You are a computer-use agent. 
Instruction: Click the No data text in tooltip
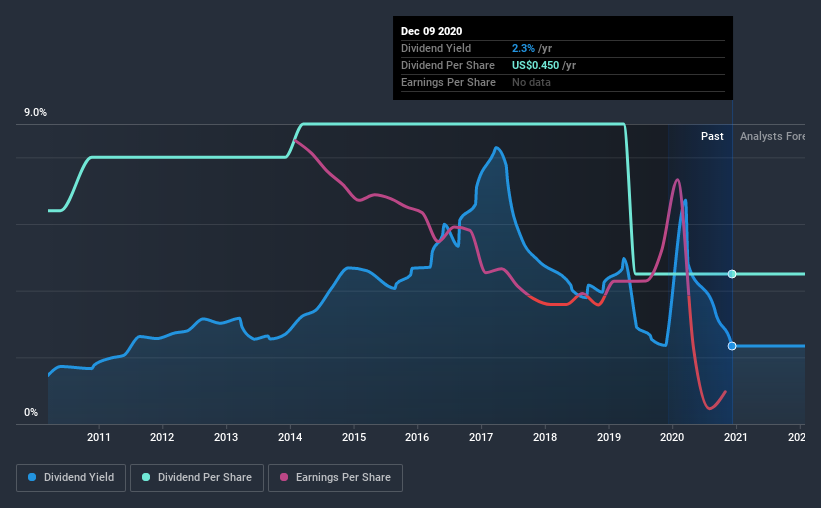tap(531, 82)
